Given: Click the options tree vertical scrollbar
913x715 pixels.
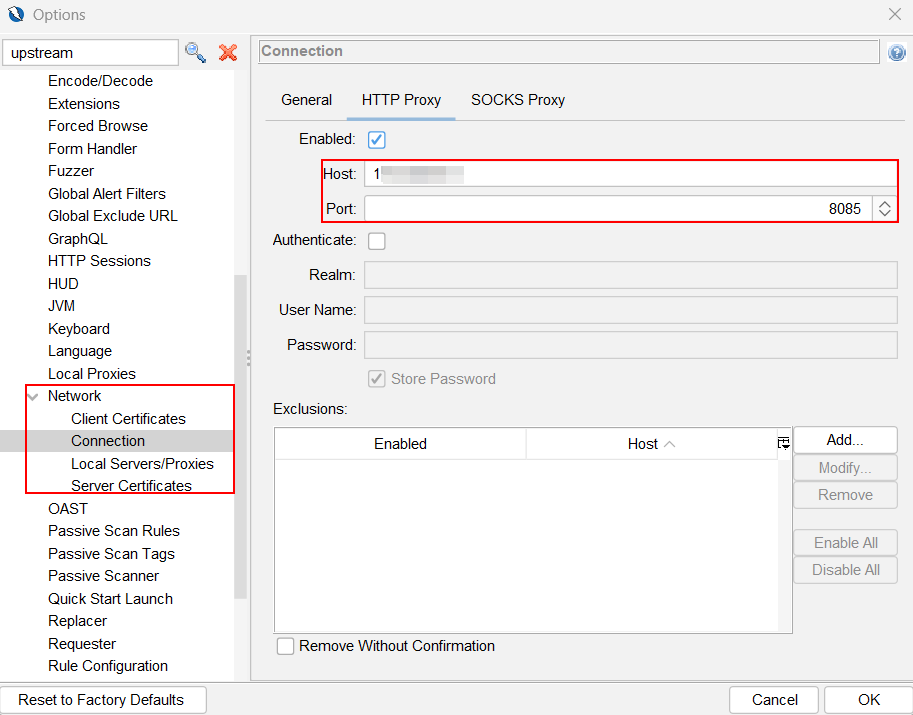Looking at the screenshot, I should click(240, 437).
